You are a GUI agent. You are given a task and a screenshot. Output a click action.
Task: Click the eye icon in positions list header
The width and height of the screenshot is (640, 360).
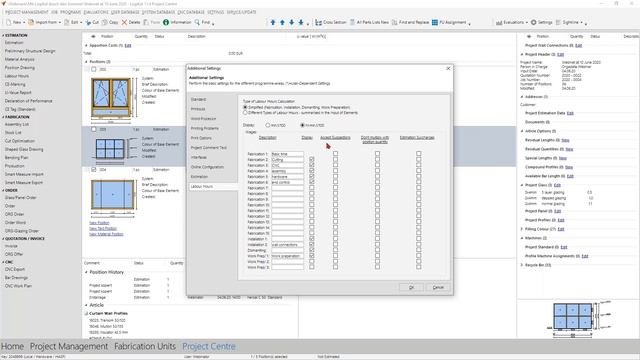[93, 36]
